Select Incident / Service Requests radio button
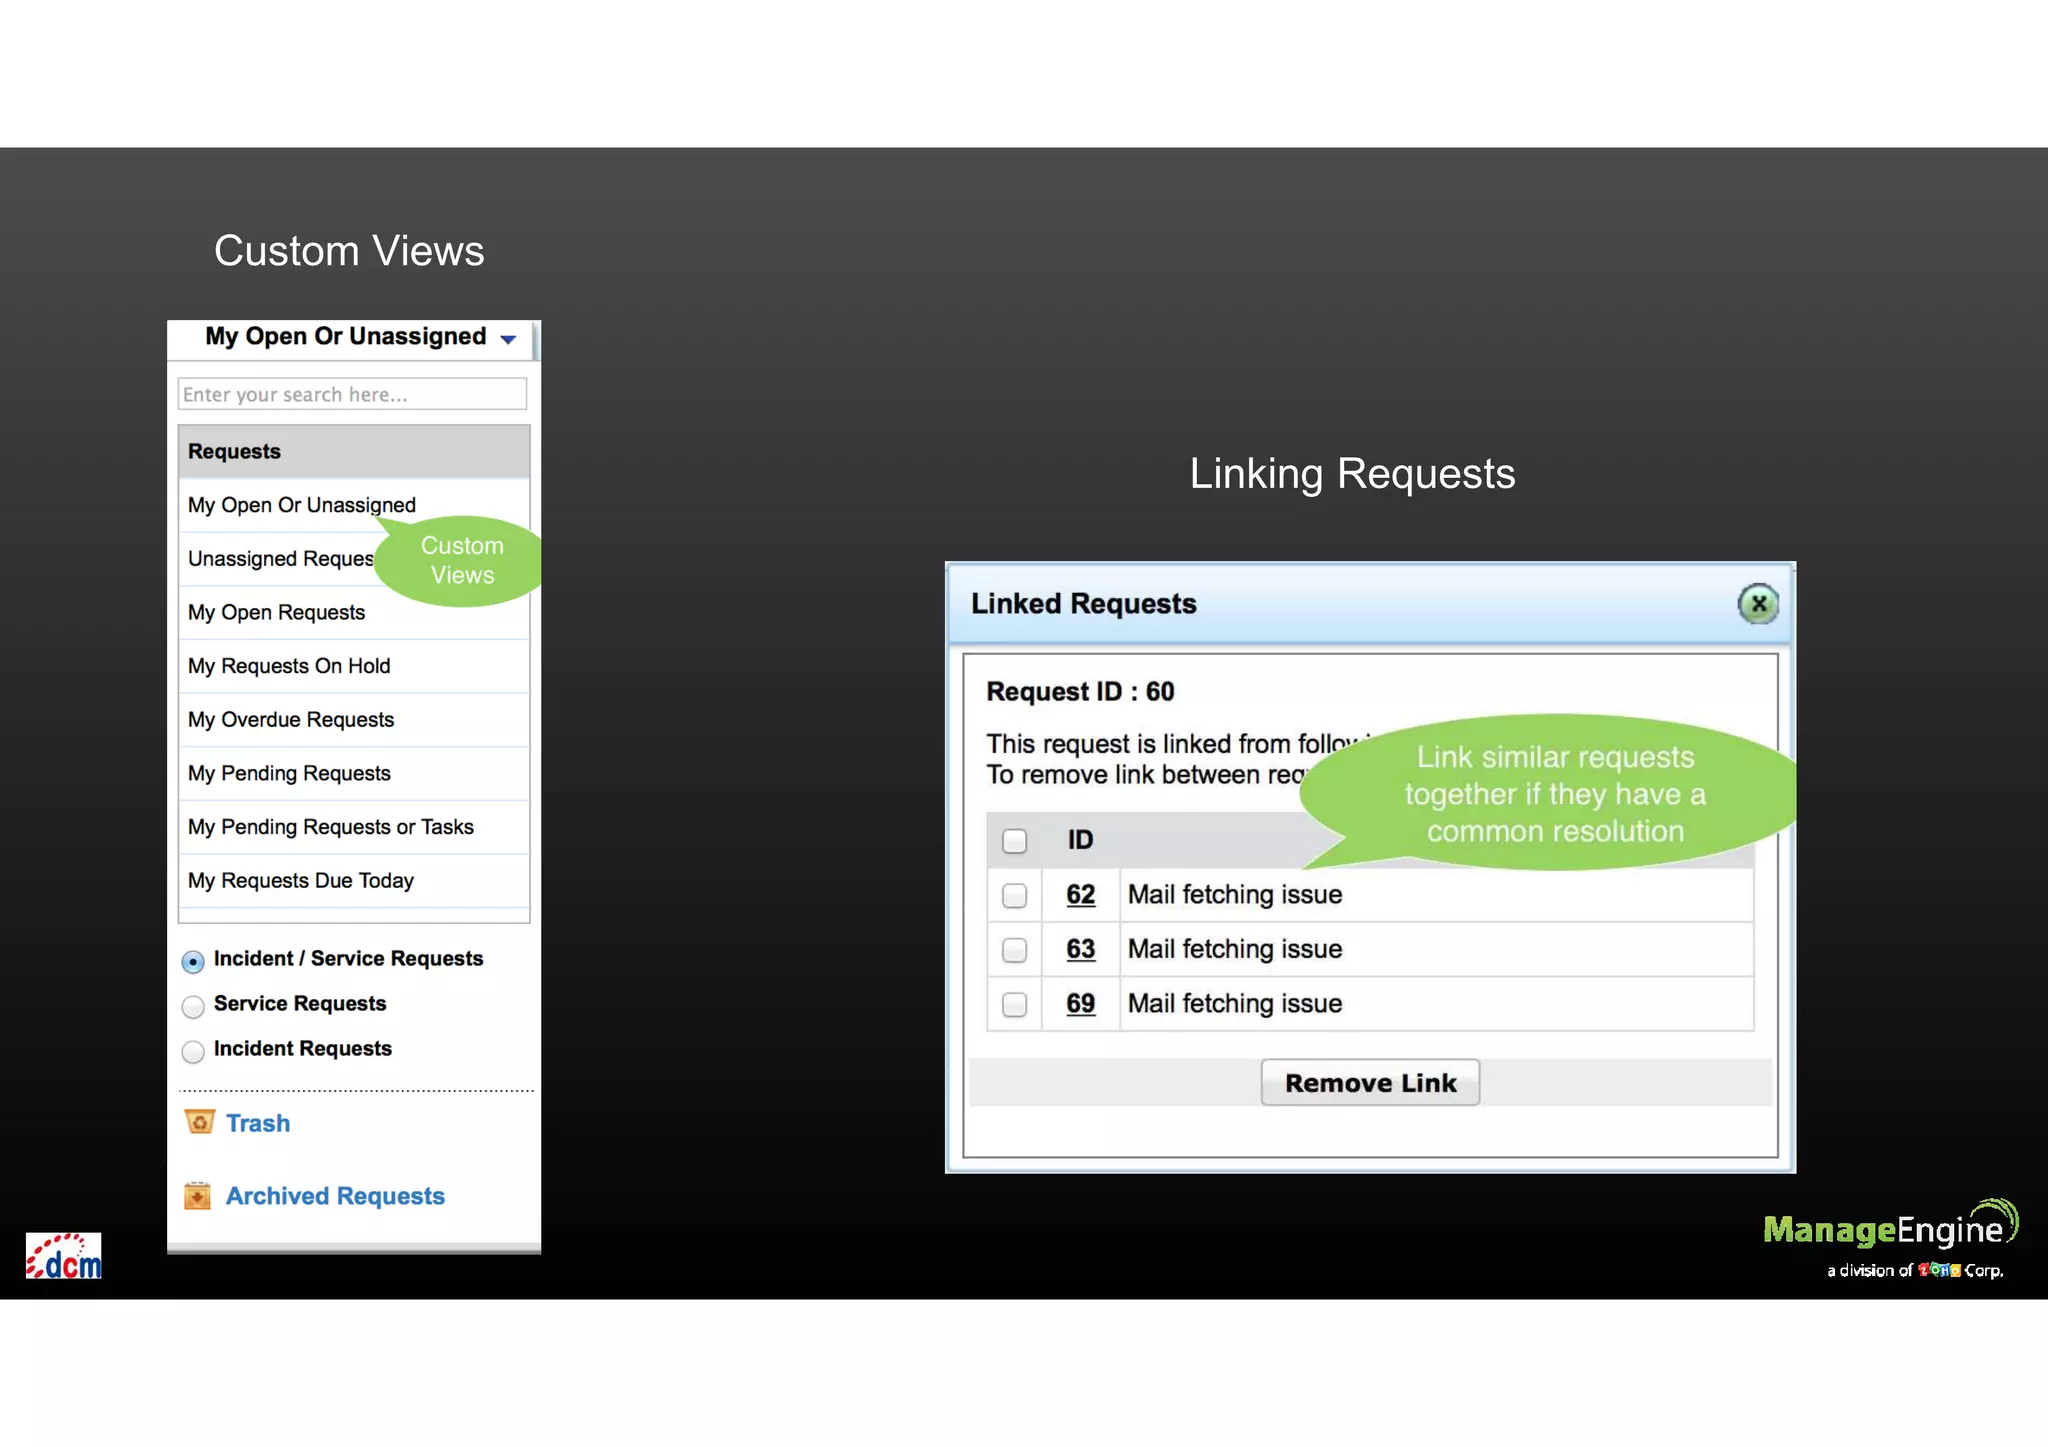The height and width of the screenshot is (1447, 2048). point(193,961)
